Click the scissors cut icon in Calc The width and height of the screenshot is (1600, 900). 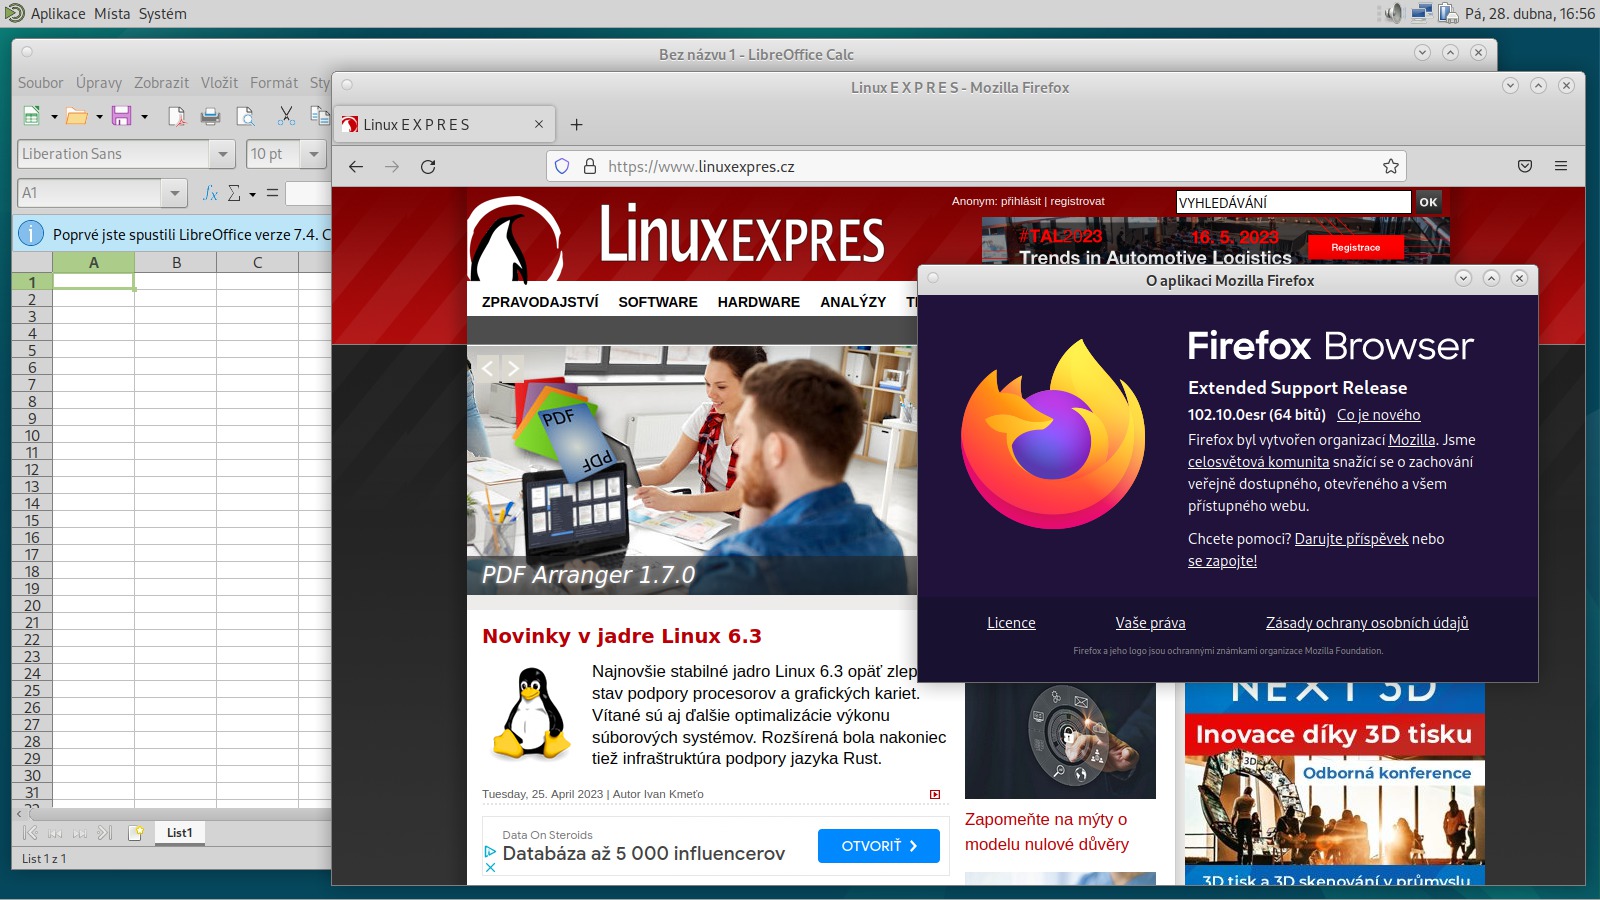pyautogui.click(x=286, y=116)
